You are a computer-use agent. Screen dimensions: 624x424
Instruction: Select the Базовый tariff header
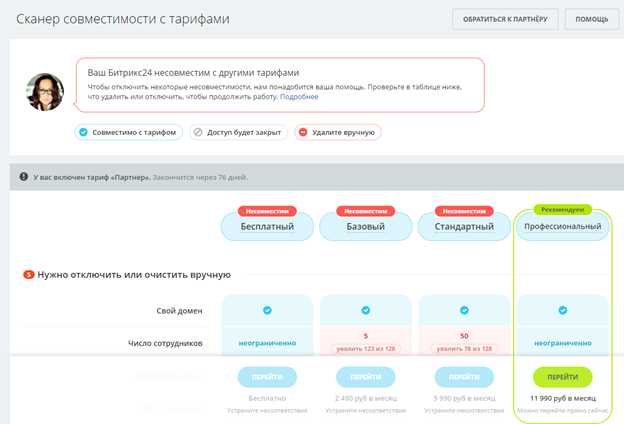(365, 226)
